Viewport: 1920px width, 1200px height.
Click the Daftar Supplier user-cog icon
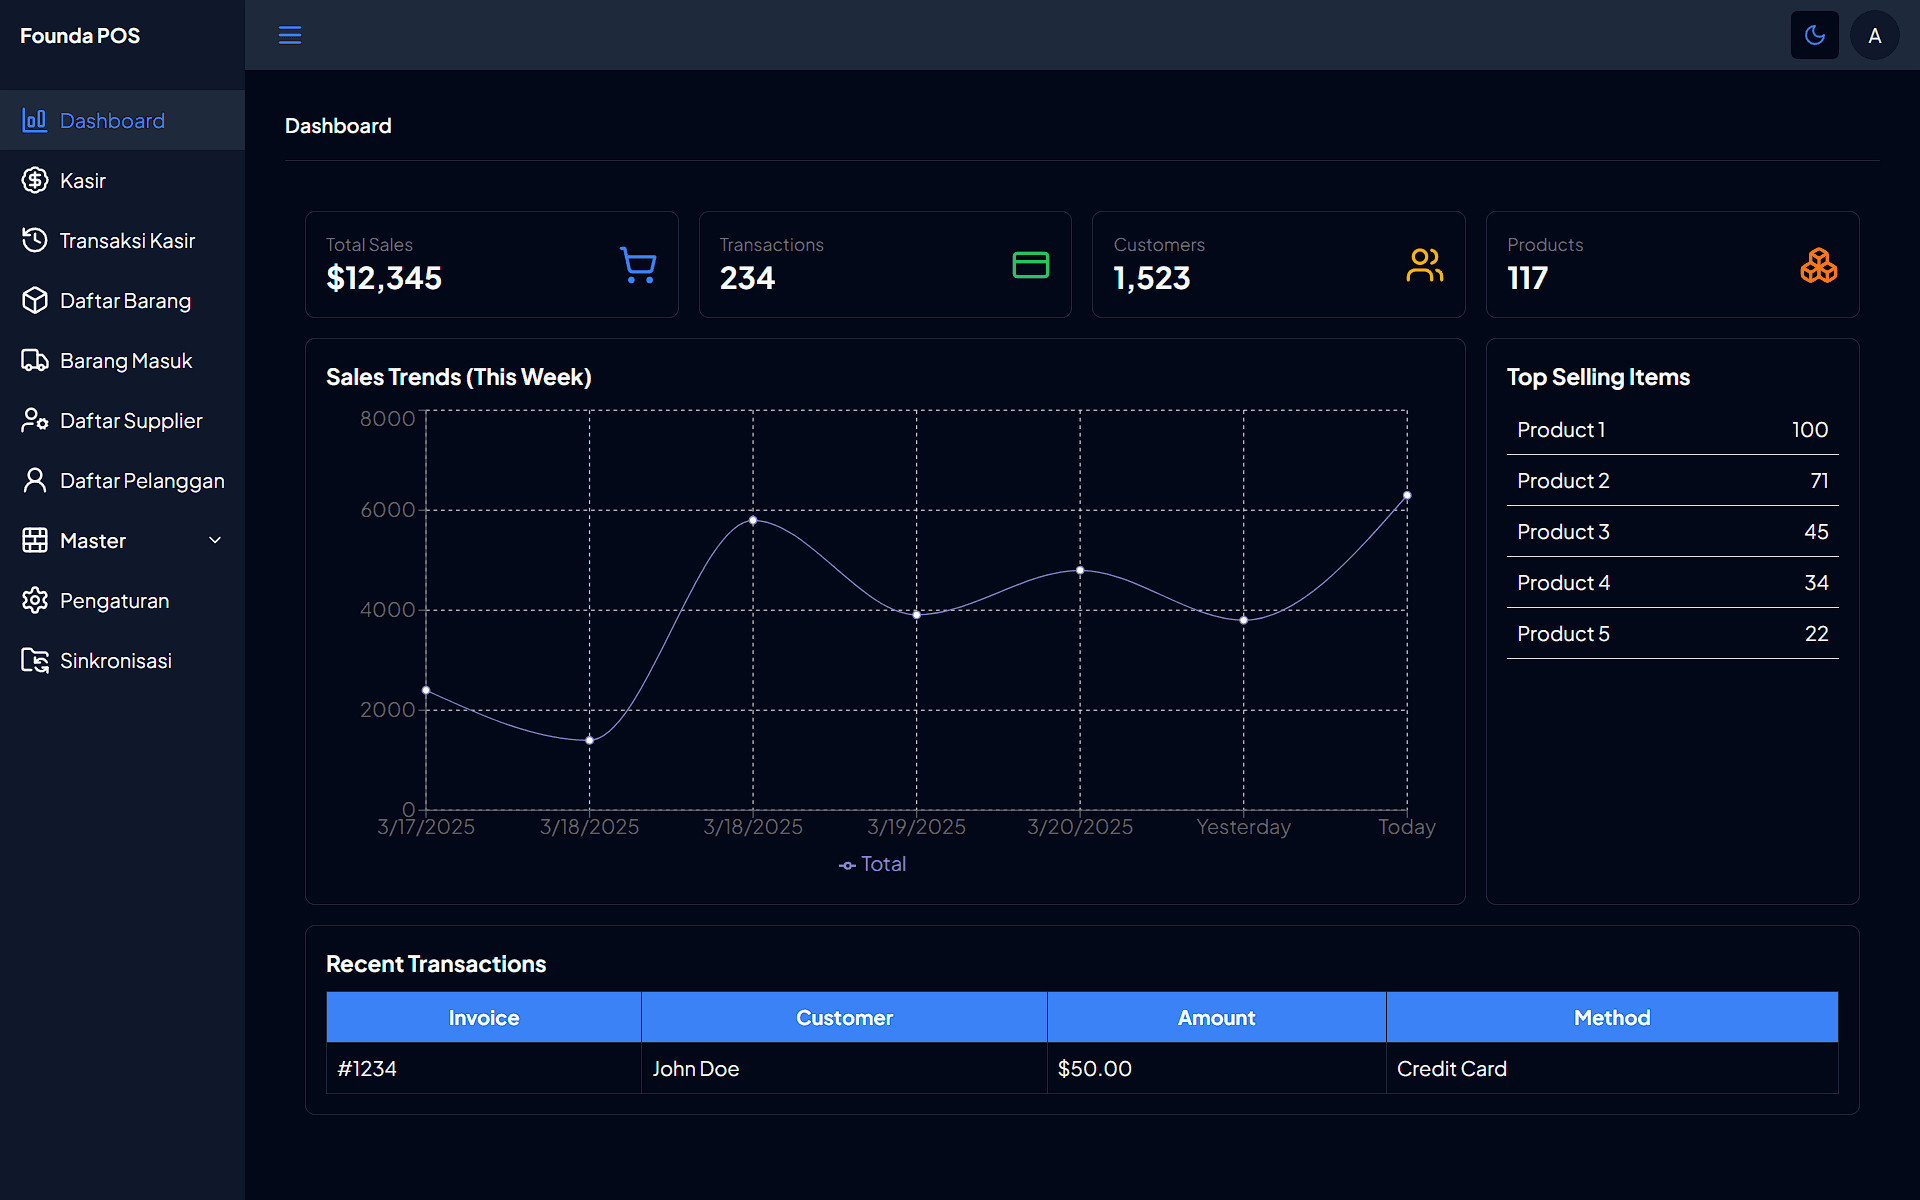tap(35, 420)
